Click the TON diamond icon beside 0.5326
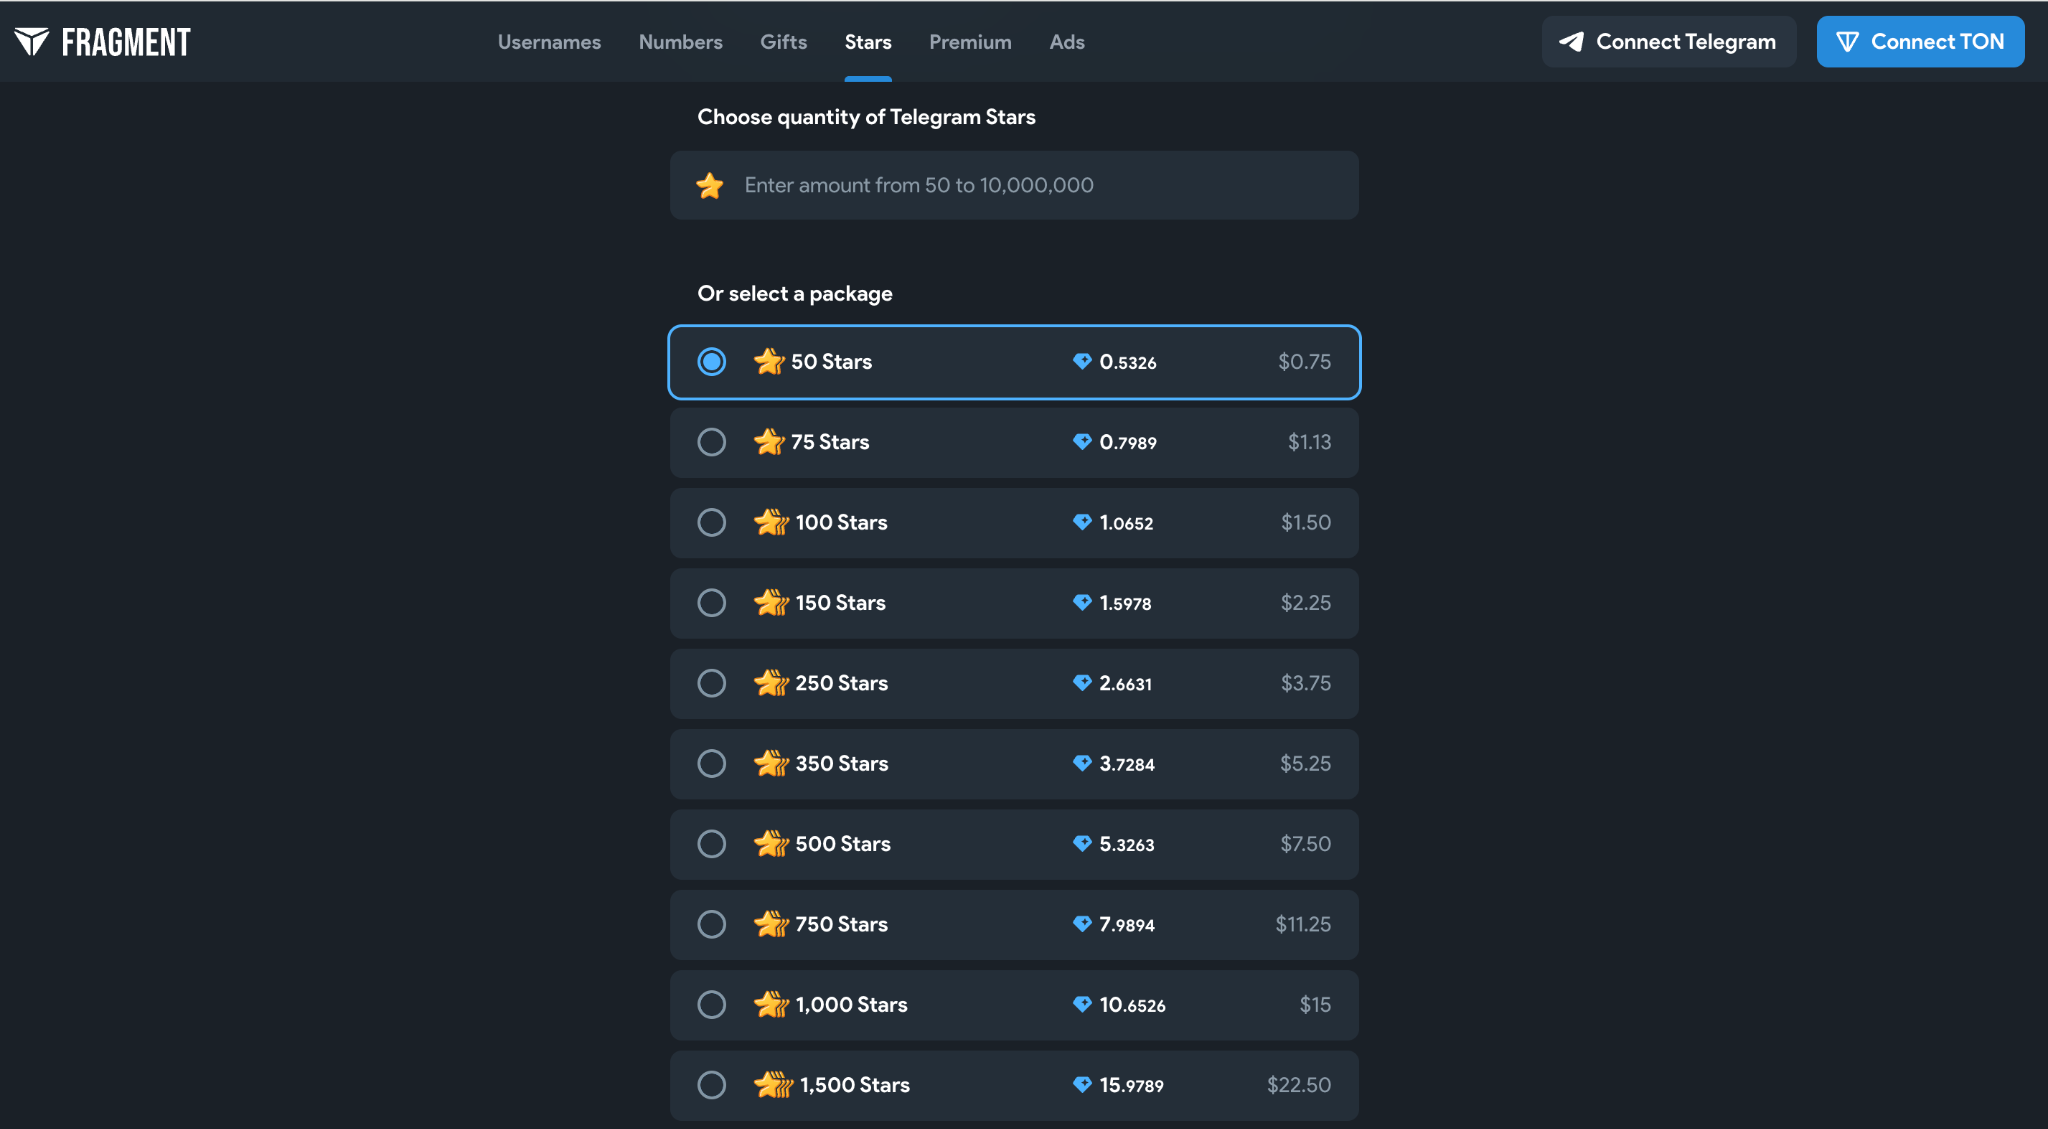The height and width of the screenshot is (1129, 2048). [x=1082, y=361]
